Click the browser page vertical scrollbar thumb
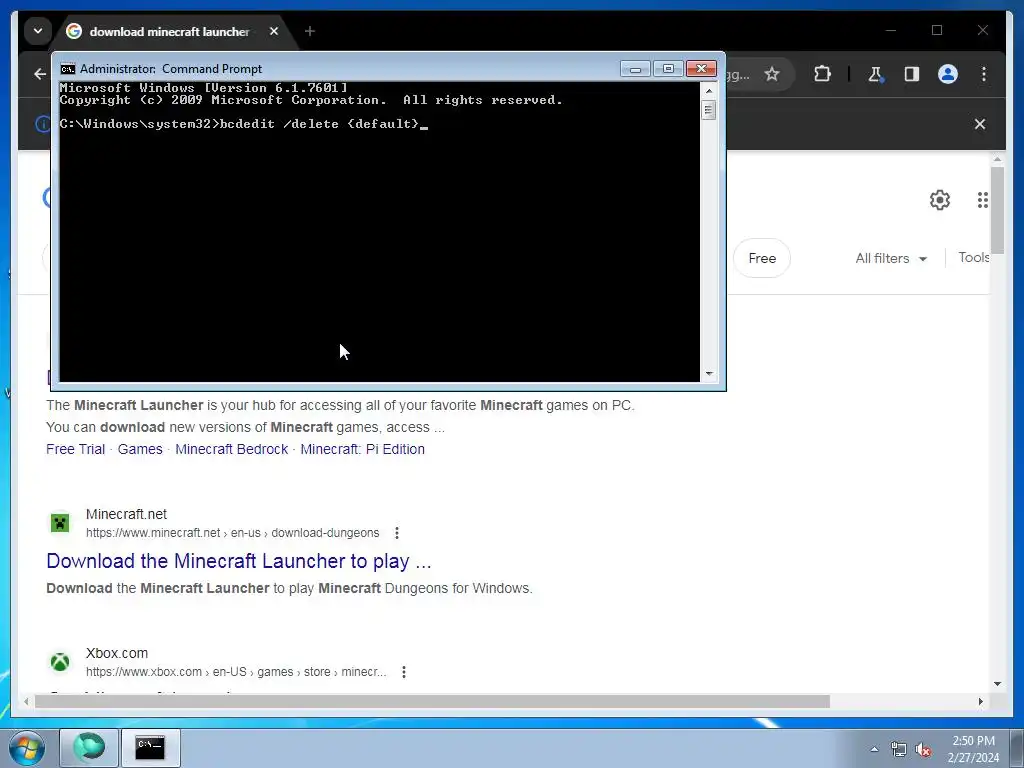Screen dimensions: 1024x768 tap(997, 210)
